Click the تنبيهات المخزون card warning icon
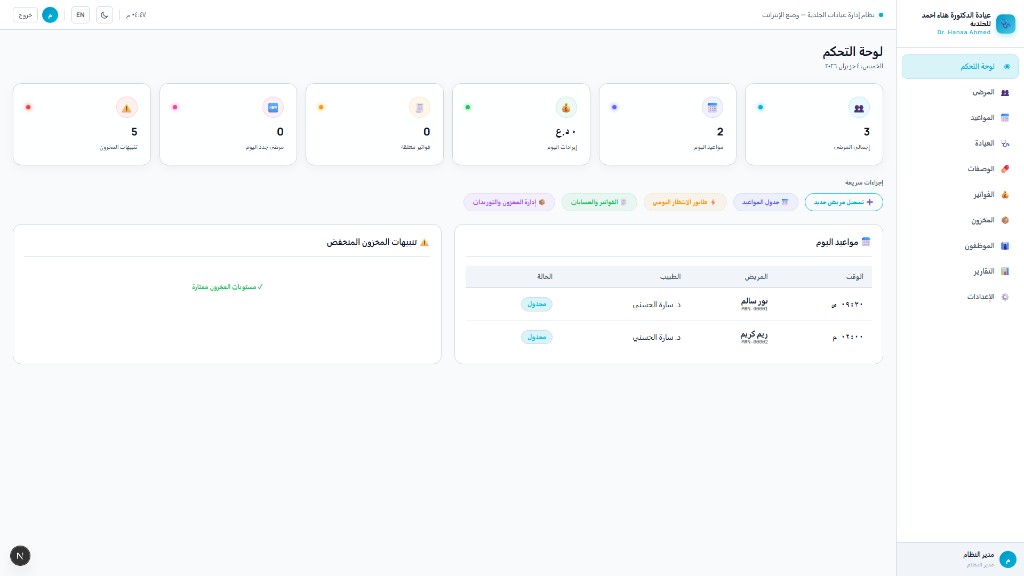The width and height of the screenshot is (1024, 576). click(x=127, y=108)
